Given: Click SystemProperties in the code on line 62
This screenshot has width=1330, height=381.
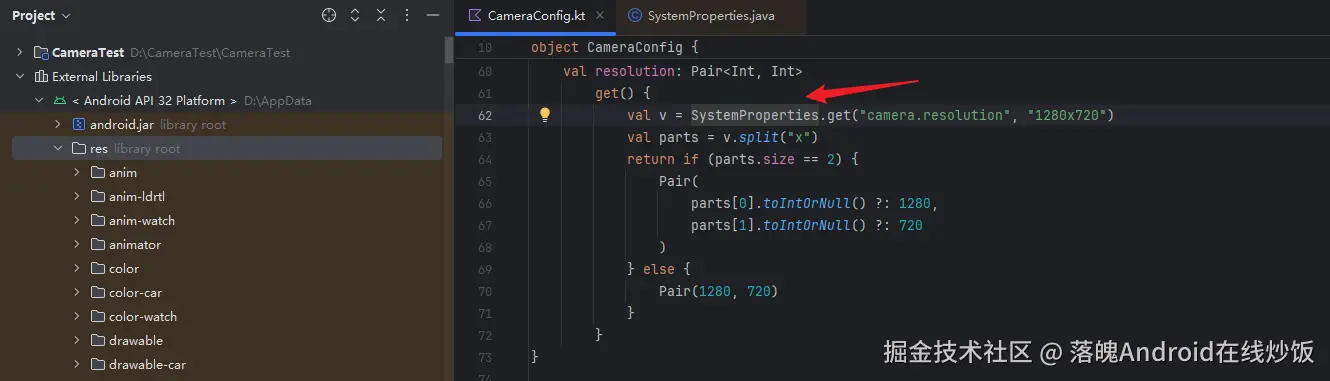Looking at the screenshot, I should pyautogui.click(x=754, y=115).
